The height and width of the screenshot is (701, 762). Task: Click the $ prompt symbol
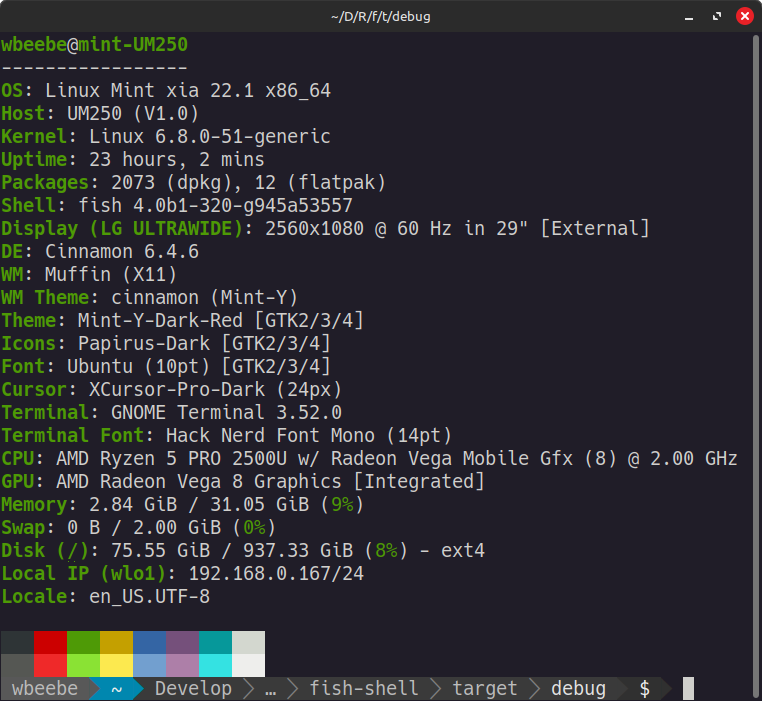[x=644, y=688]
